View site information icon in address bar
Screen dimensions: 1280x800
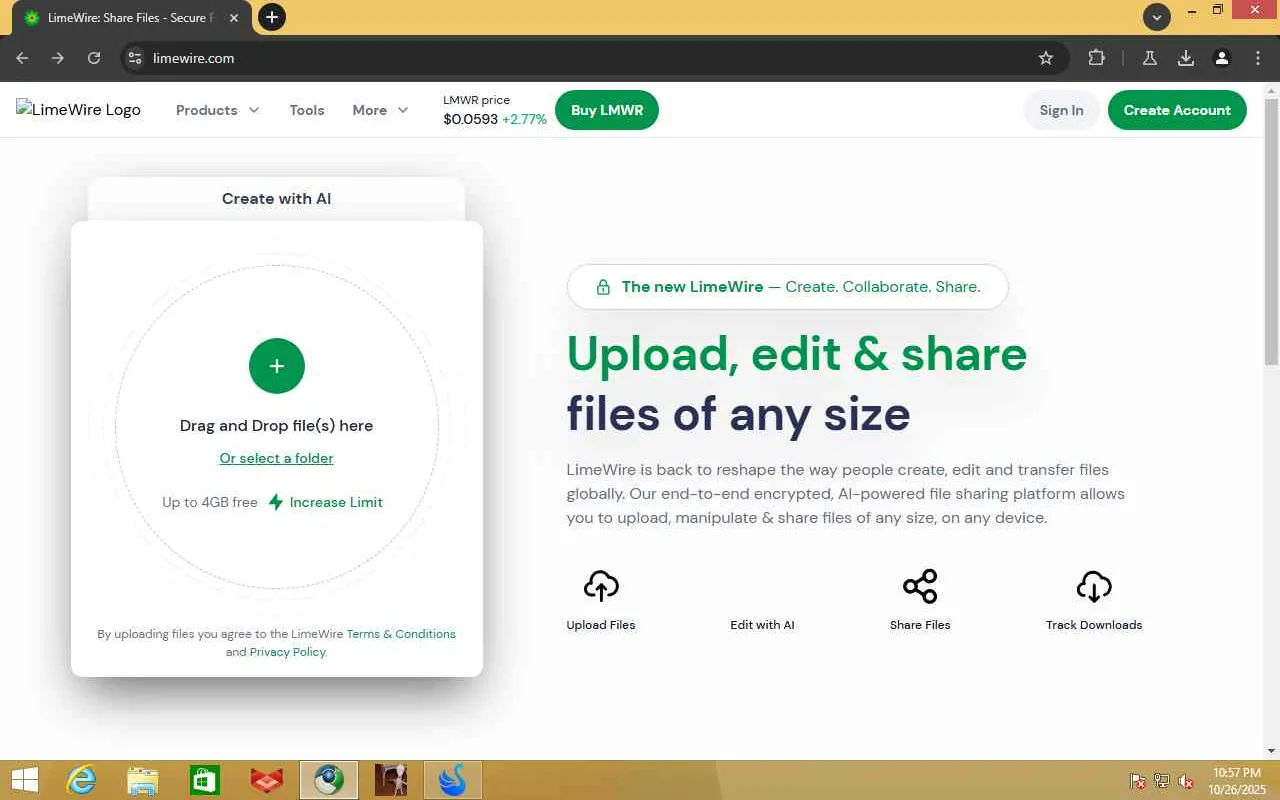point(135,58)
